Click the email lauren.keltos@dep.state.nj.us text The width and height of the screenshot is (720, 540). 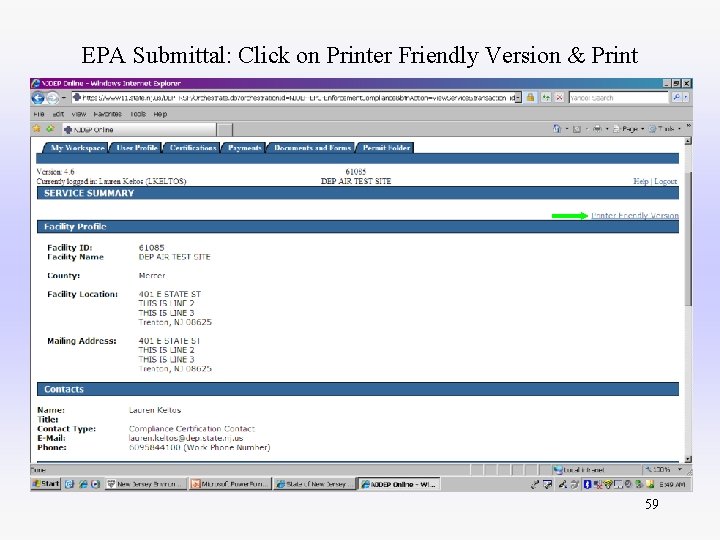(186, 438)
